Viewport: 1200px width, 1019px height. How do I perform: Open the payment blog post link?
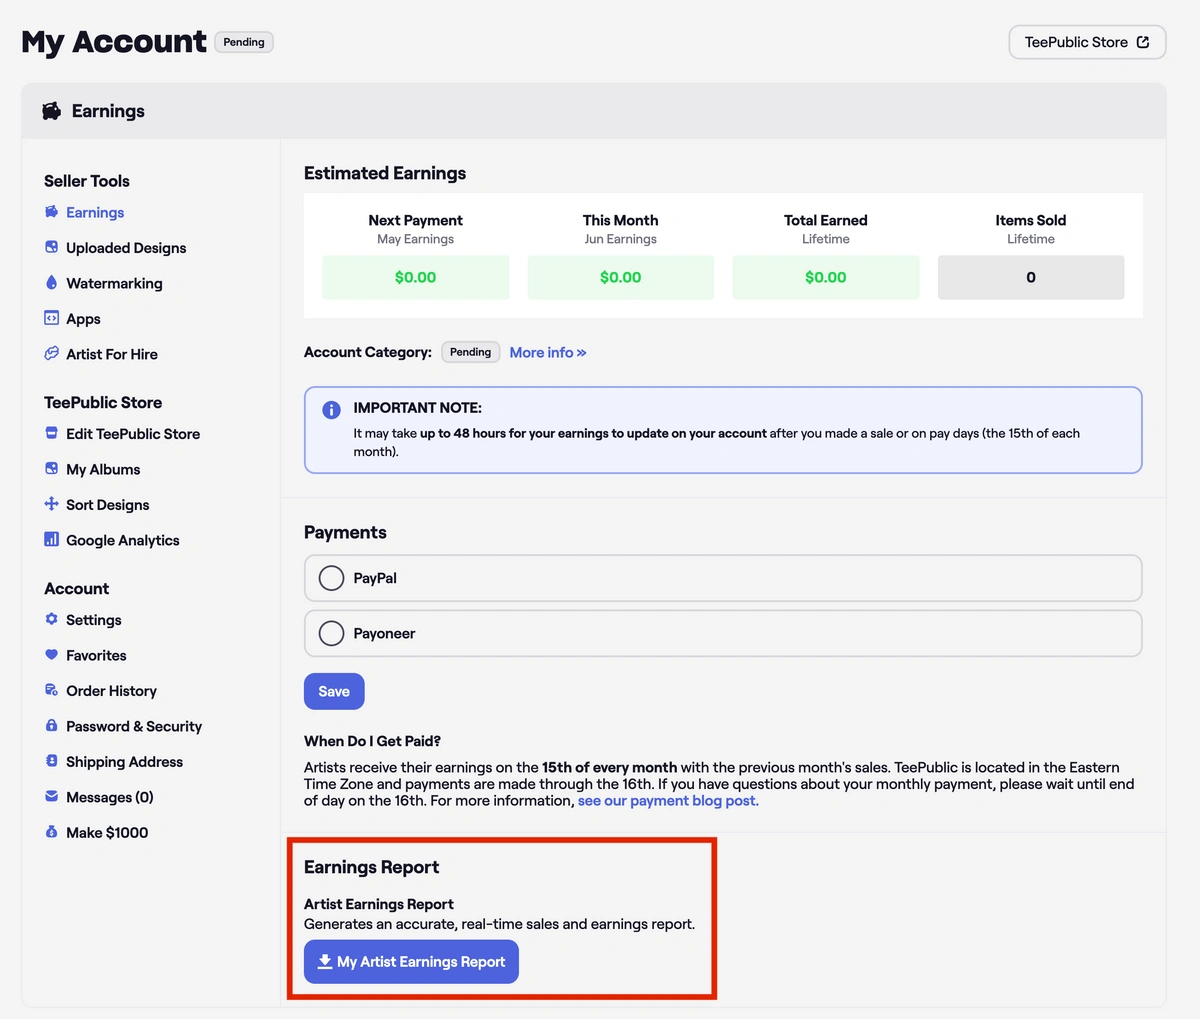(x=668, y=801)
